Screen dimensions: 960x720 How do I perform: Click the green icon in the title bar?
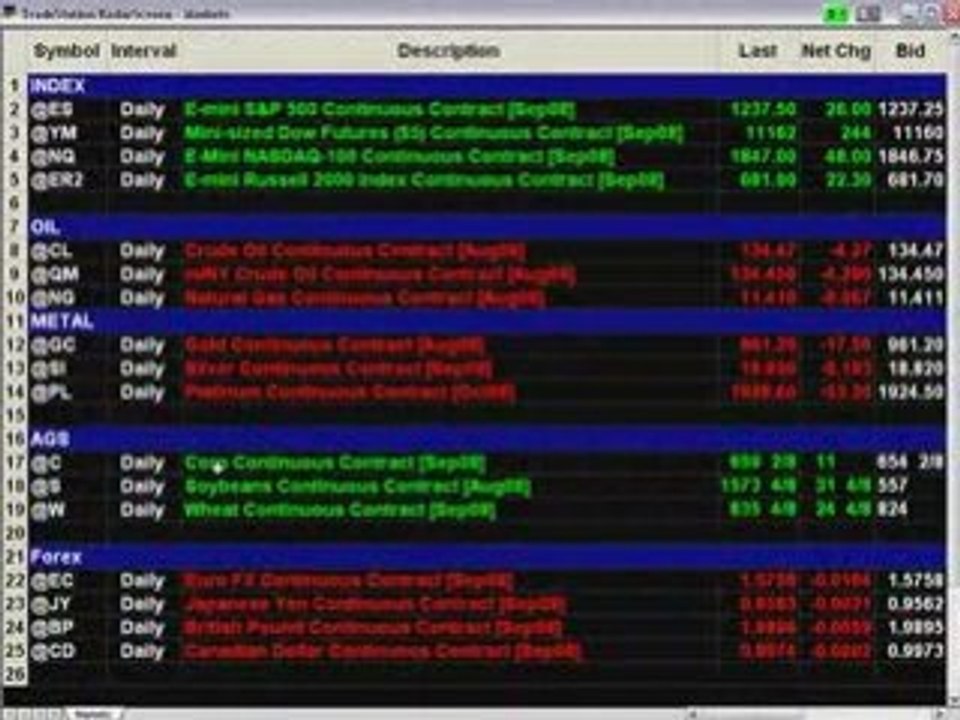(x=835, y=13)
